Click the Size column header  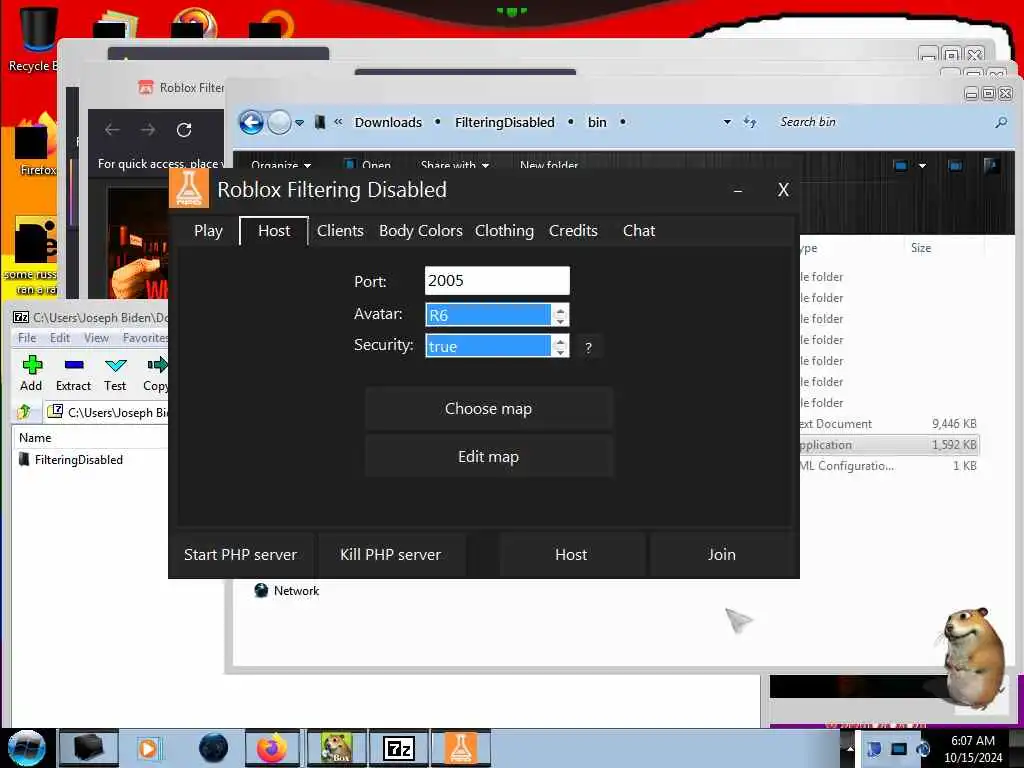921,248
